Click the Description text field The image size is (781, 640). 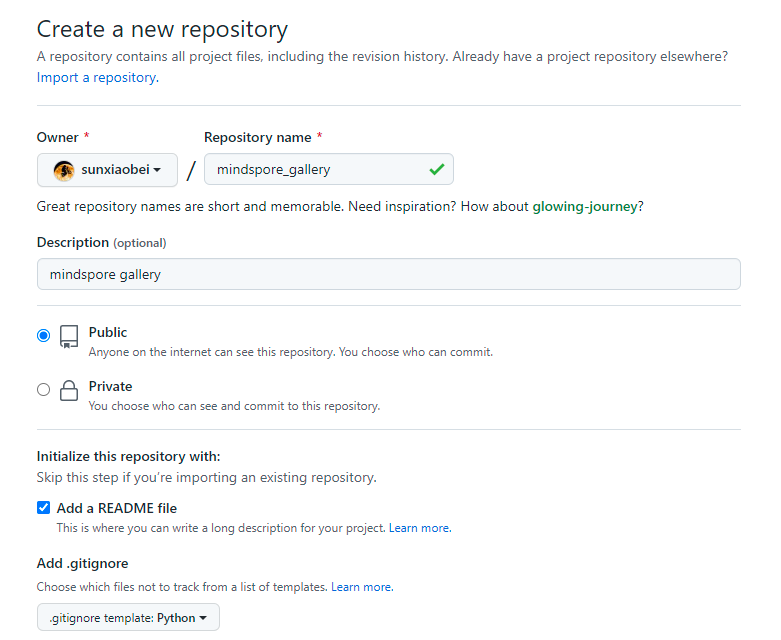click(x=388, y=274)
